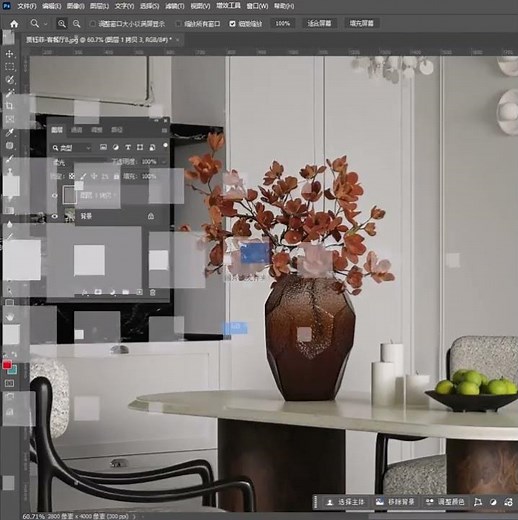Open the 文件(F) menu
Viewport: 518px width, 520px height.
click(x=26, y=6)
